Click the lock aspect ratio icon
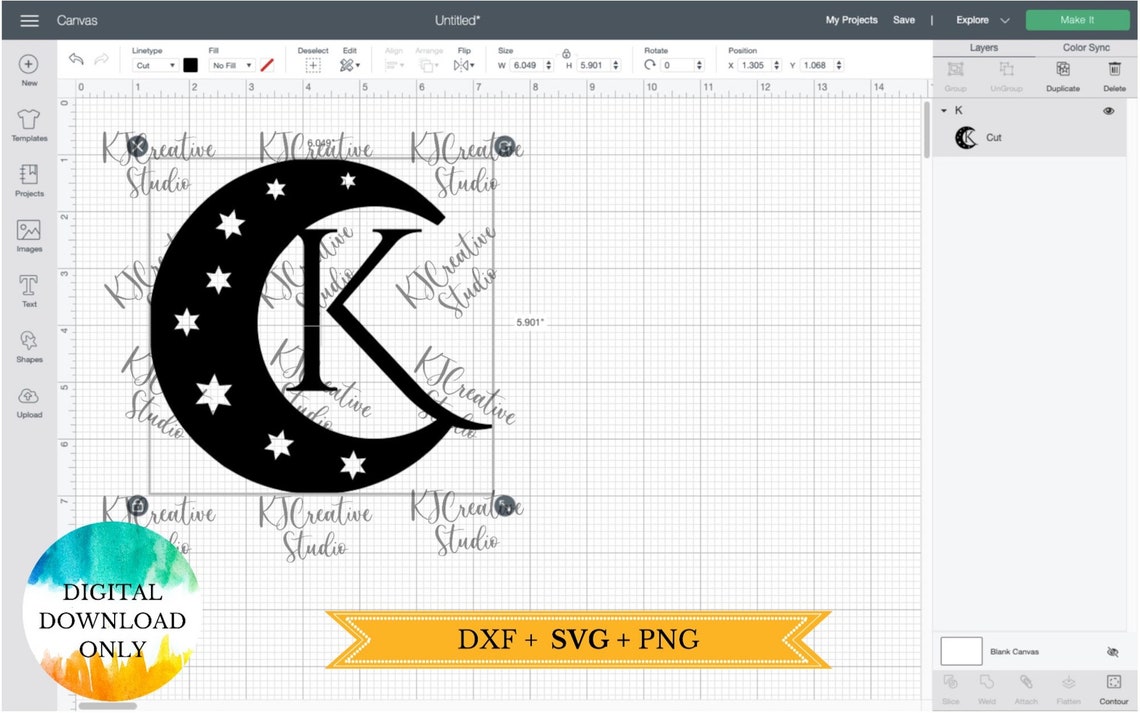1140x713 pixels. pyautogui.click(x=566, y=54)
